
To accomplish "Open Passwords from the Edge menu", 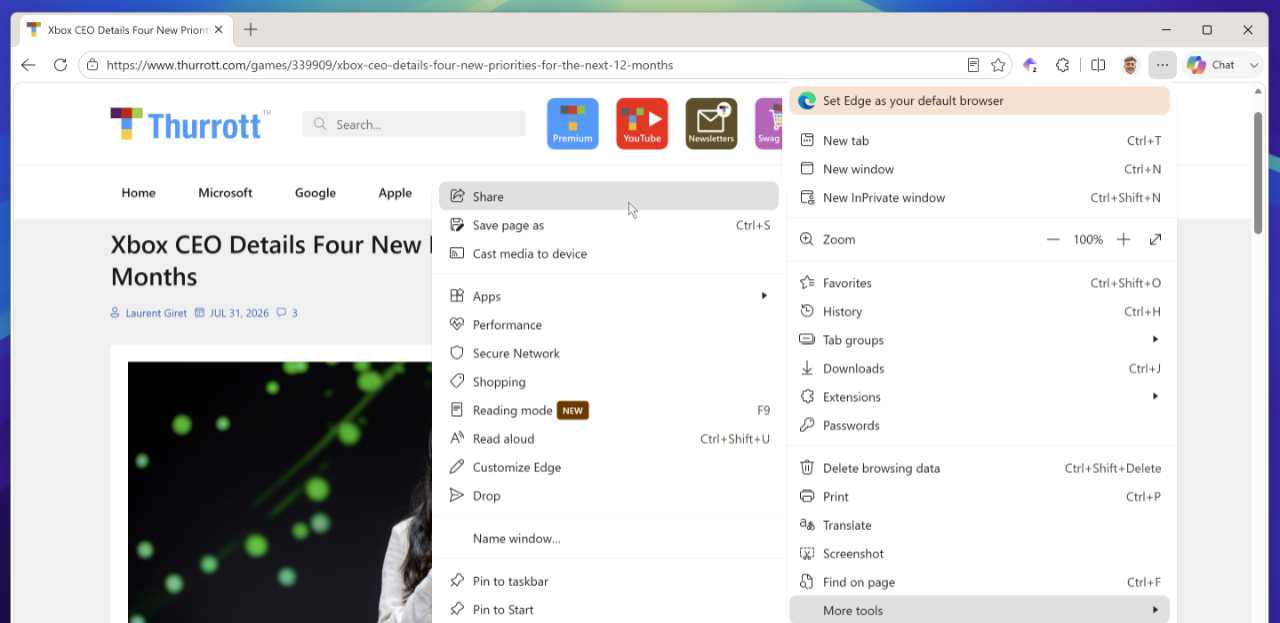I will click(979, 425).
